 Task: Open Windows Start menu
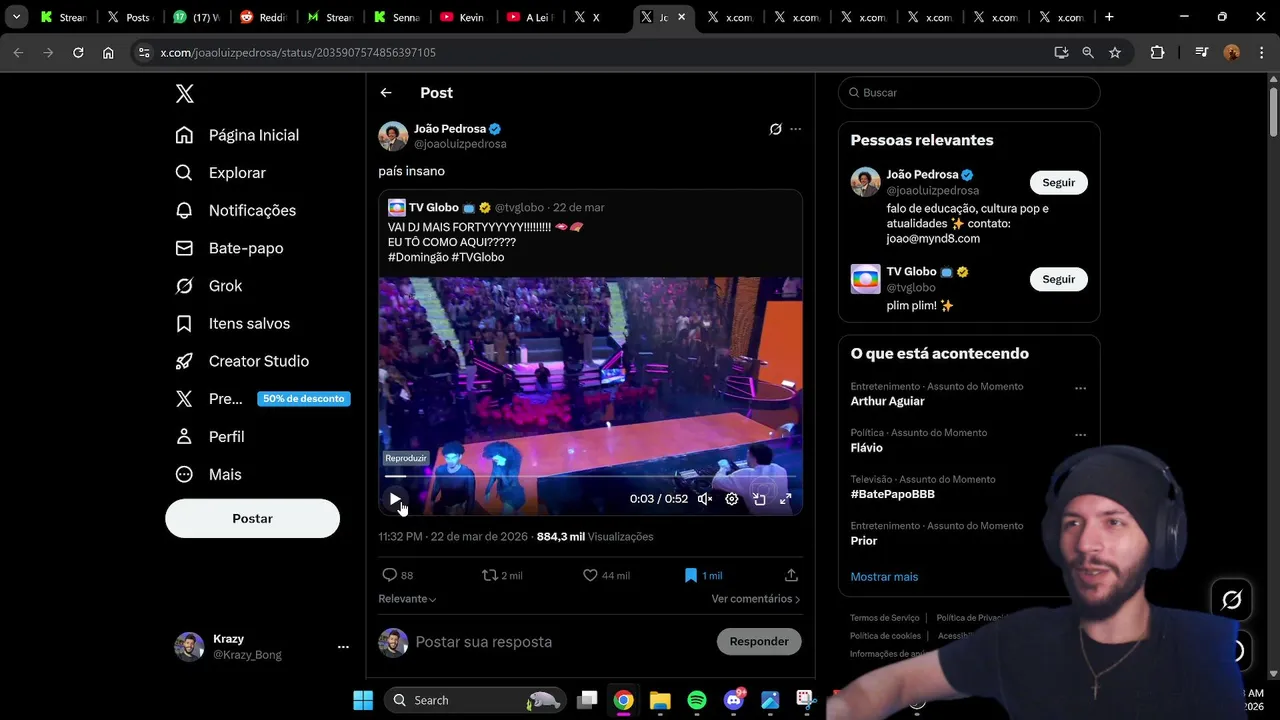[363, 700]
